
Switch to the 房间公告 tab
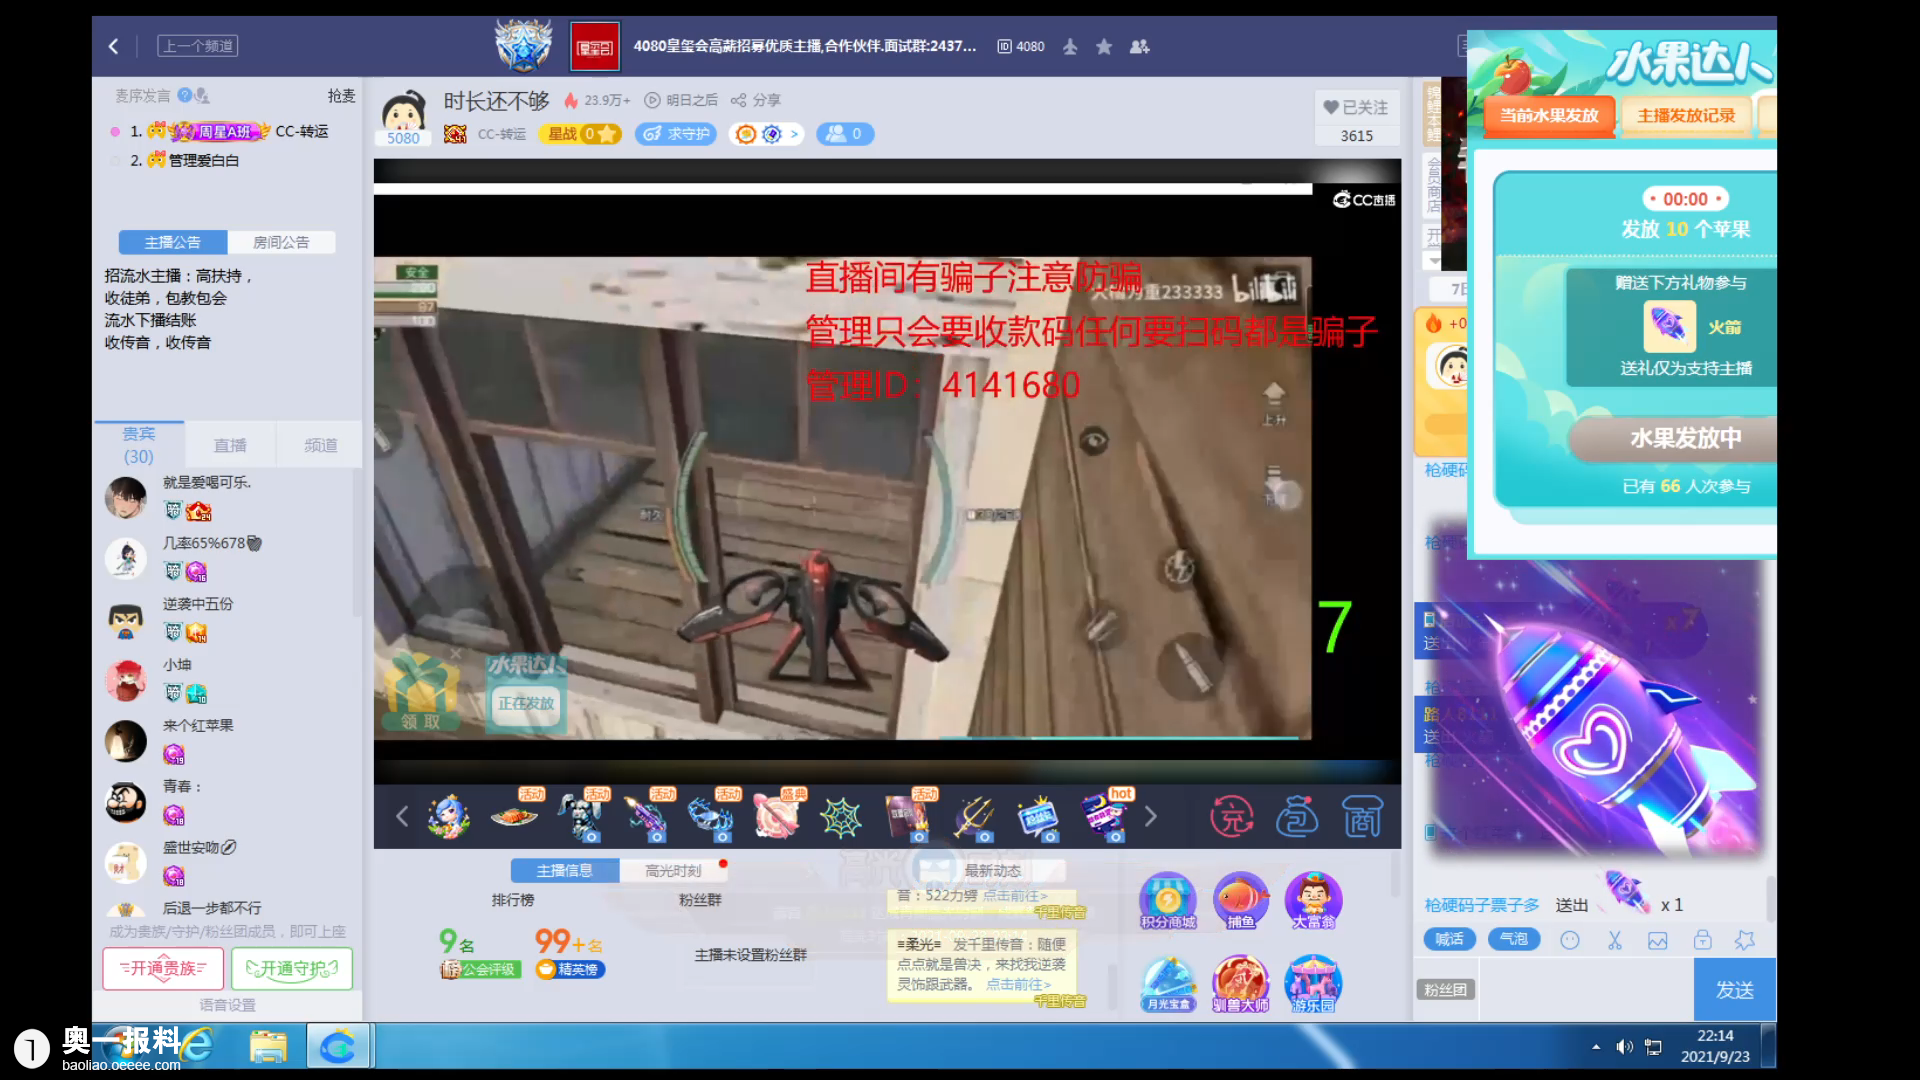tap(281, 242)
